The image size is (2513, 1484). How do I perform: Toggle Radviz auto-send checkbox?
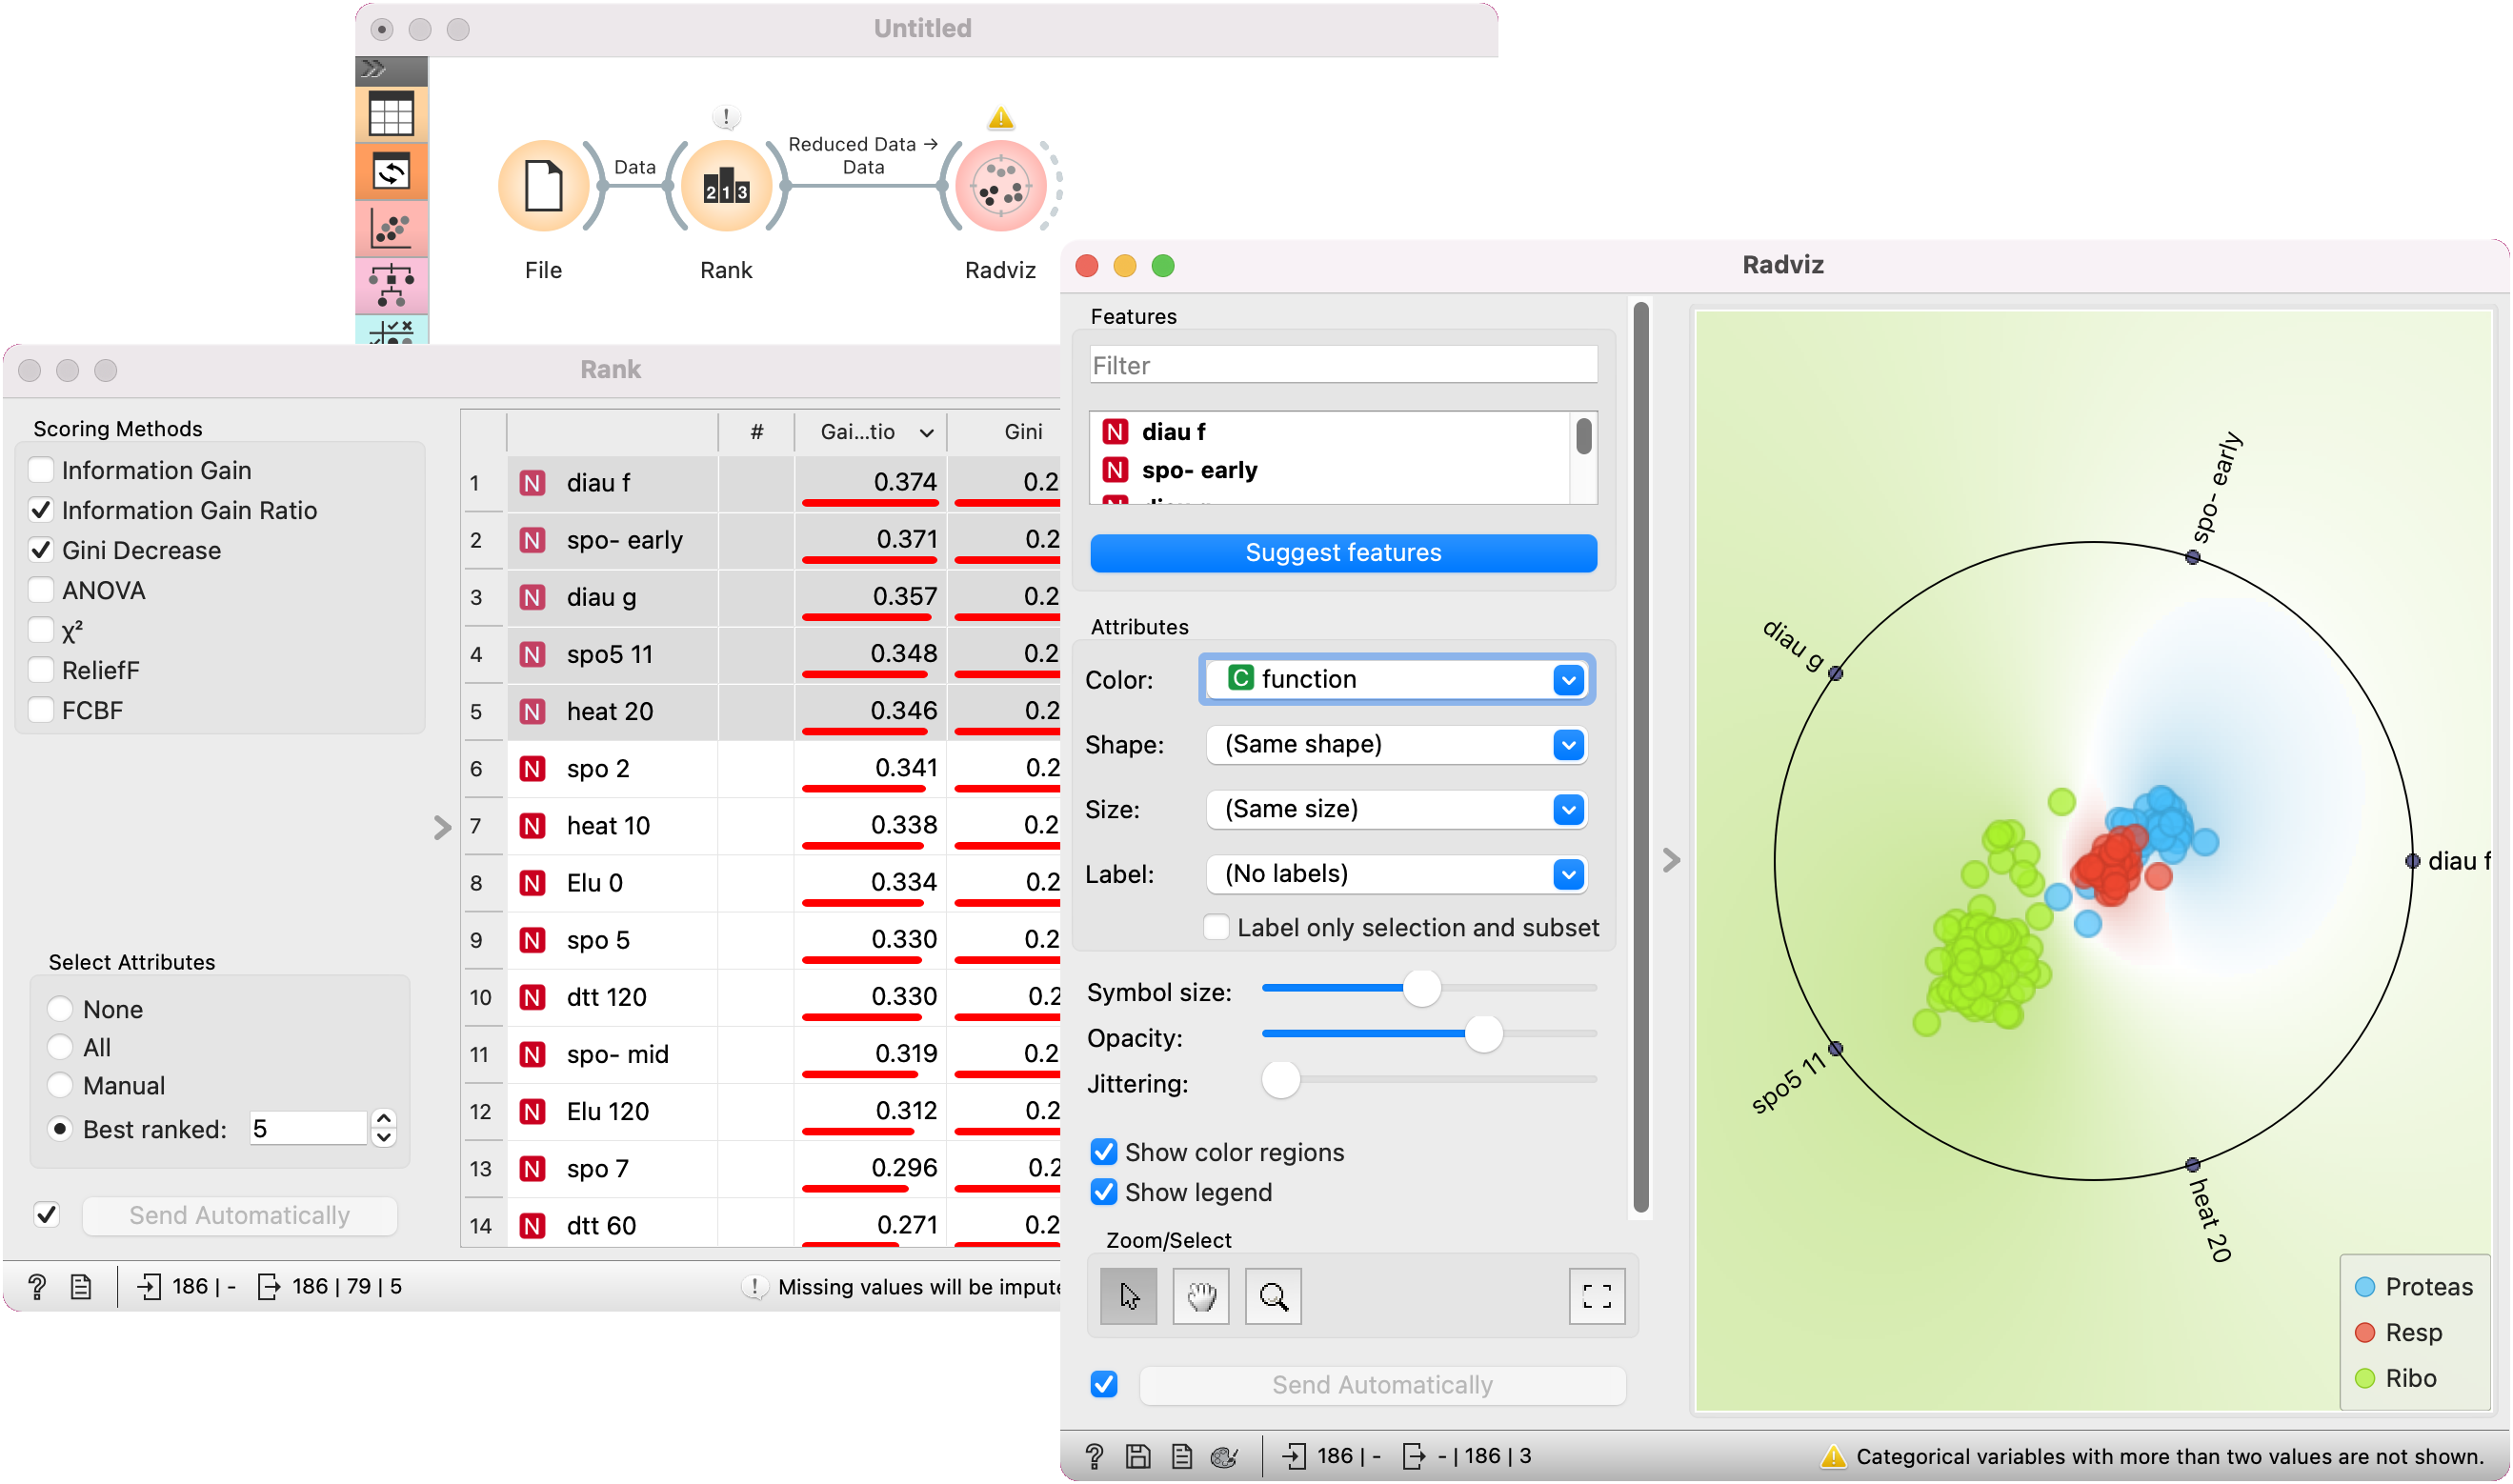(1104, 1384)
